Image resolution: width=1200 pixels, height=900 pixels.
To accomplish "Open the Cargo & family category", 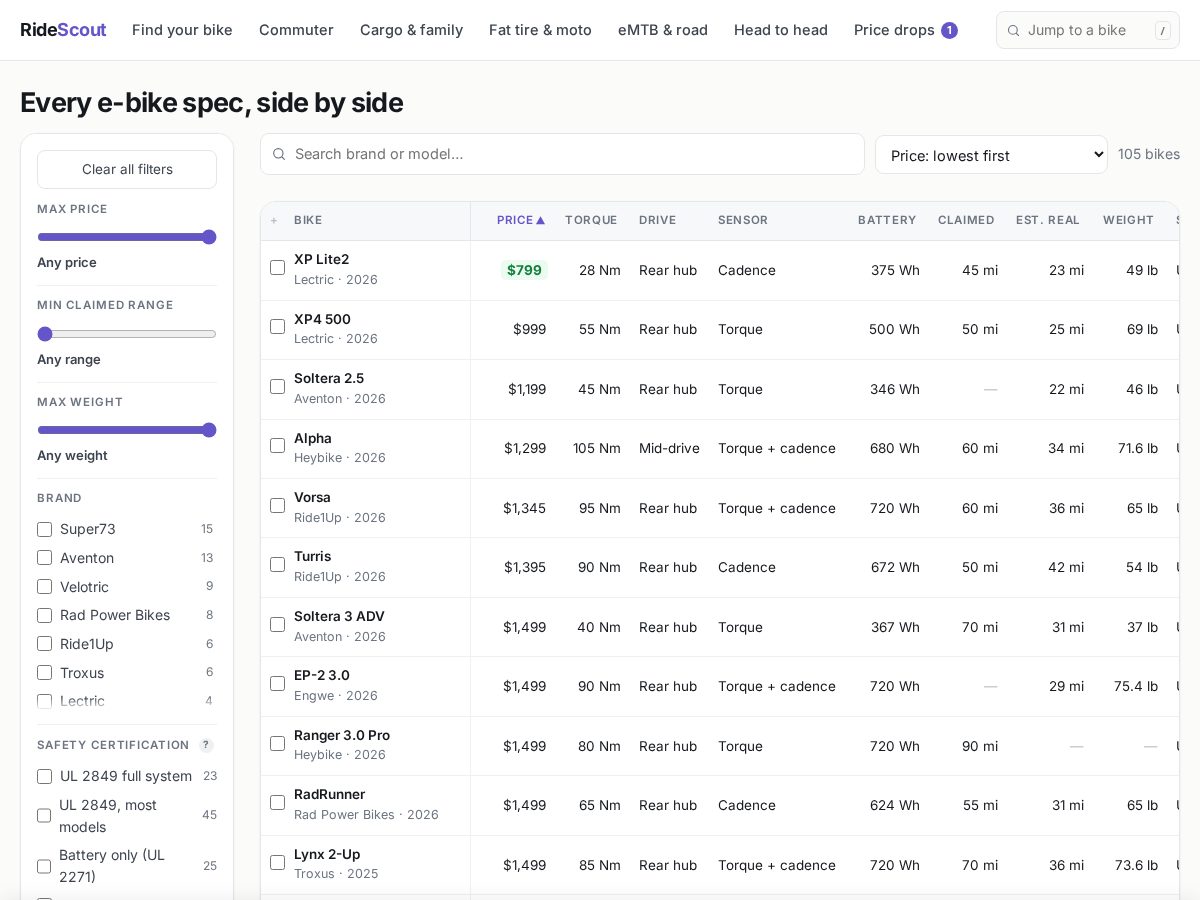I will [411, 30].
